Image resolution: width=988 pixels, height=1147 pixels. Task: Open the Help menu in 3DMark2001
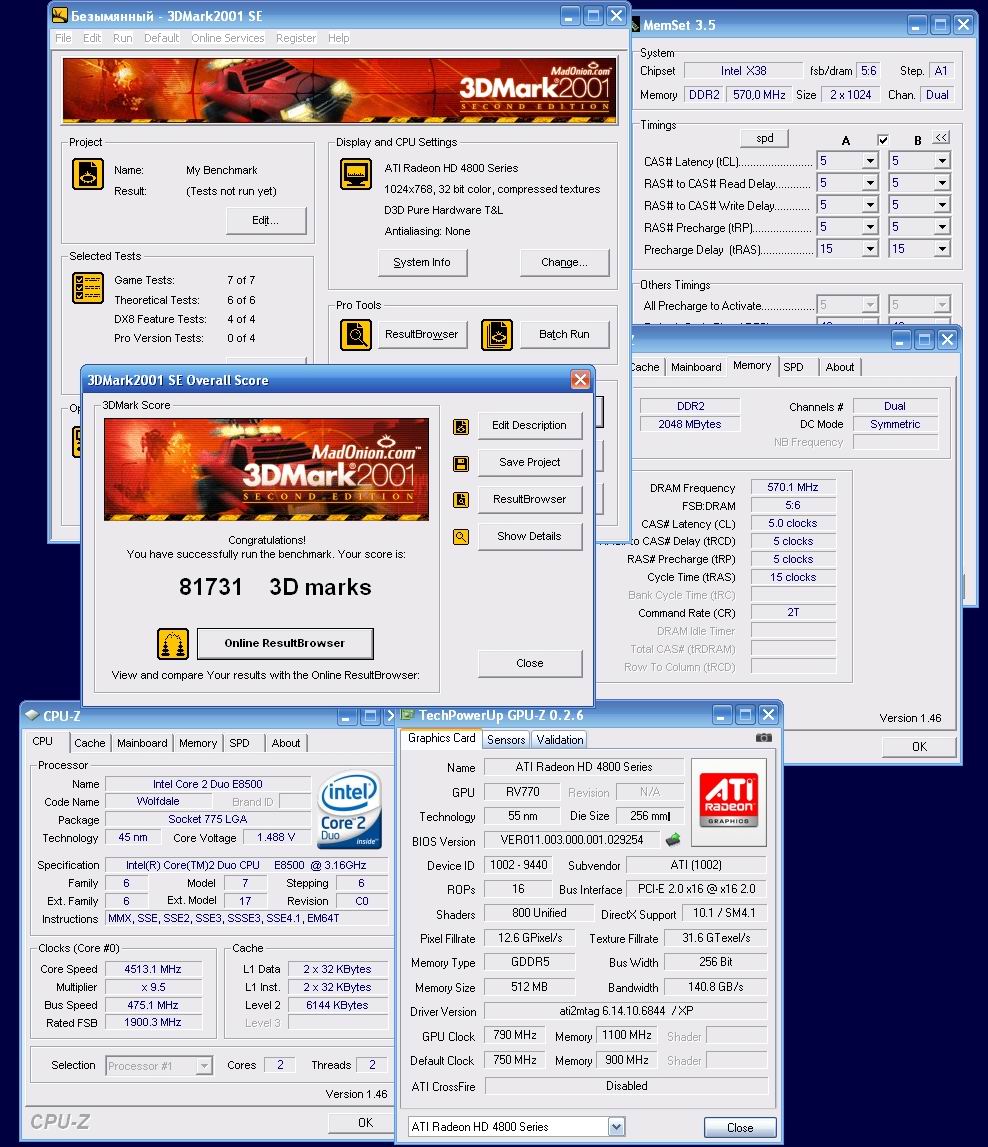339,38
